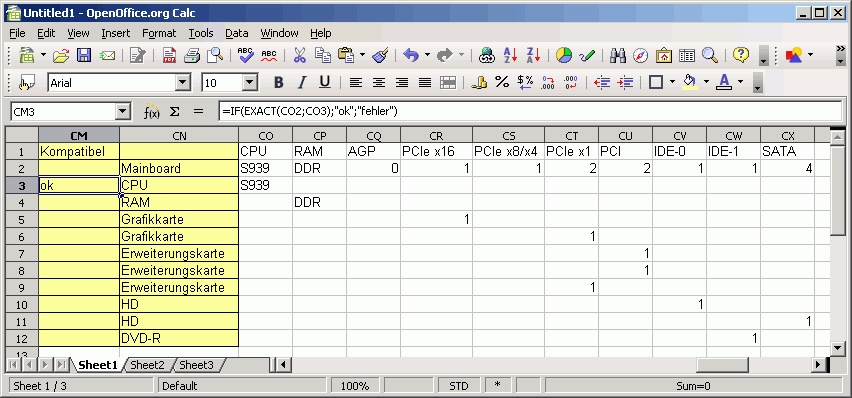Open the Navigator compass icon

coord(641,55)
